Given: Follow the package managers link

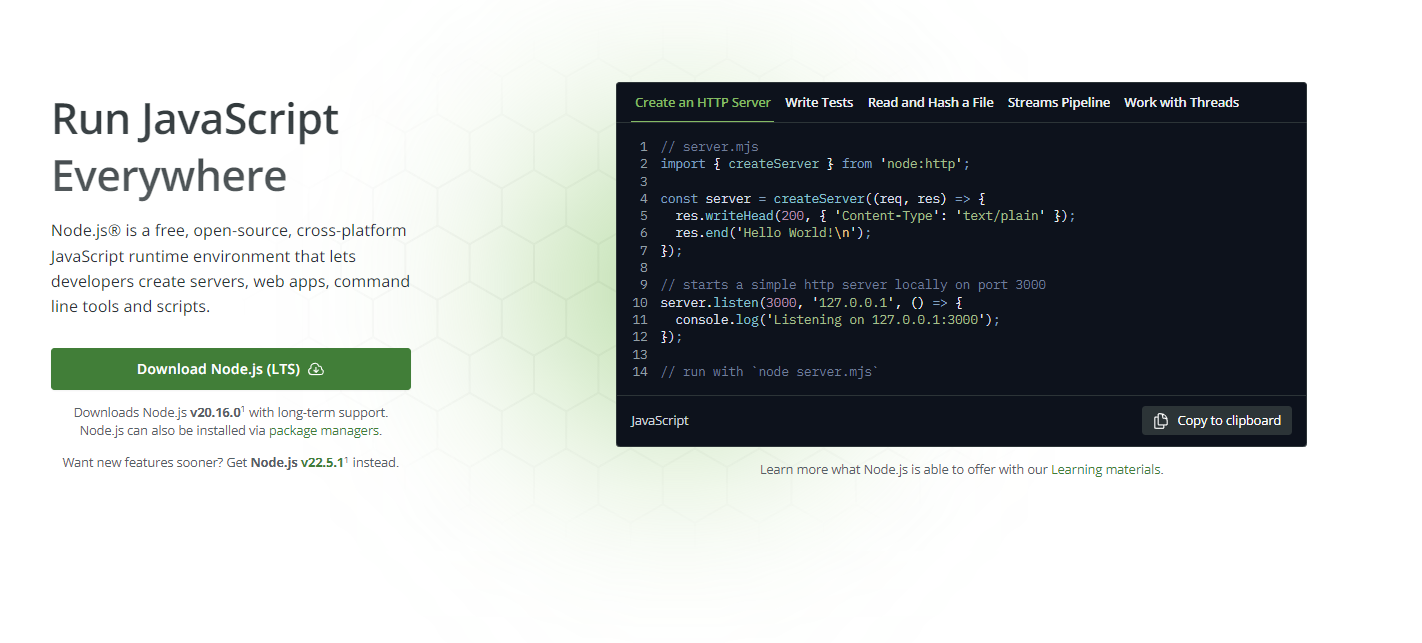Looking at the screenshot, I should 324,431.
